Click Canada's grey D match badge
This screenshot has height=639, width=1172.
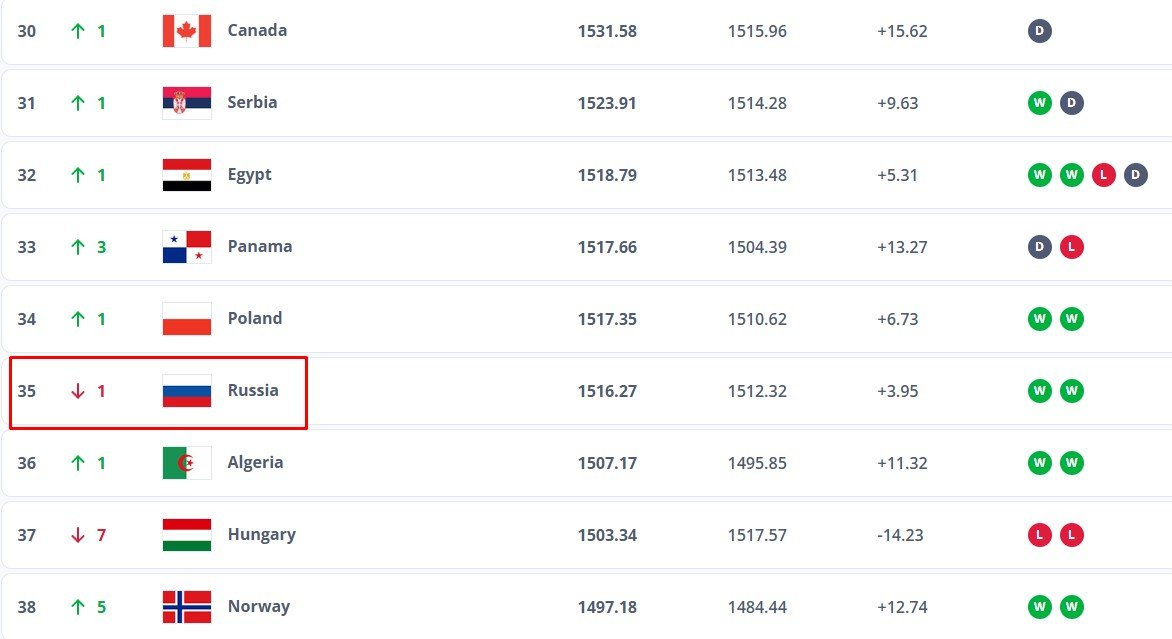tap(1040, 31)
